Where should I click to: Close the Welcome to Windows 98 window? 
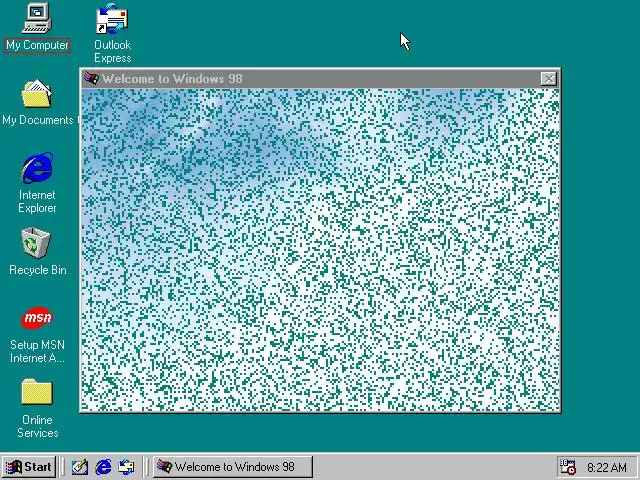[x=549, y=78]
